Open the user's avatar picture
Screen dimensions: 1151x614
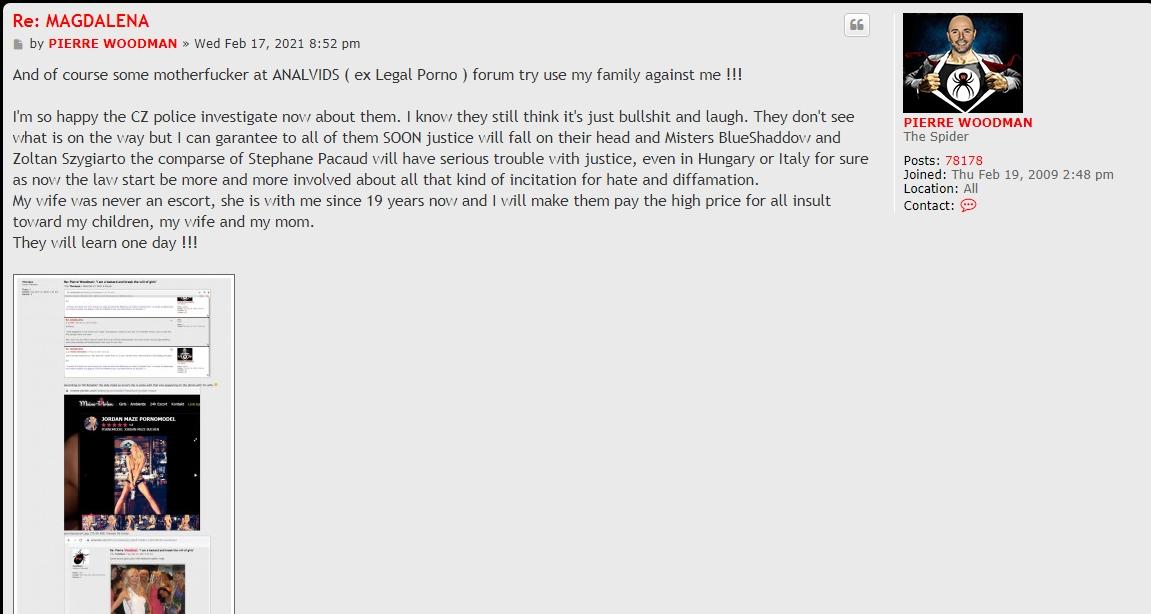coord(962,63)
